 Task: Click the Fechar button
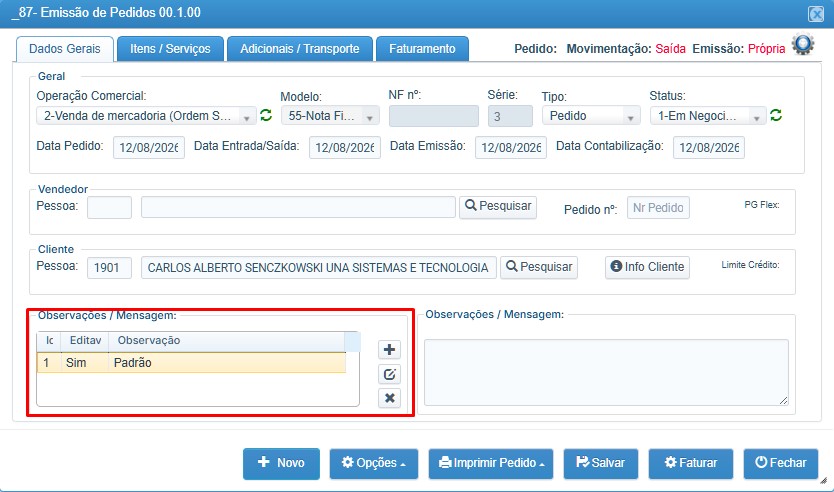pos(781,463)
